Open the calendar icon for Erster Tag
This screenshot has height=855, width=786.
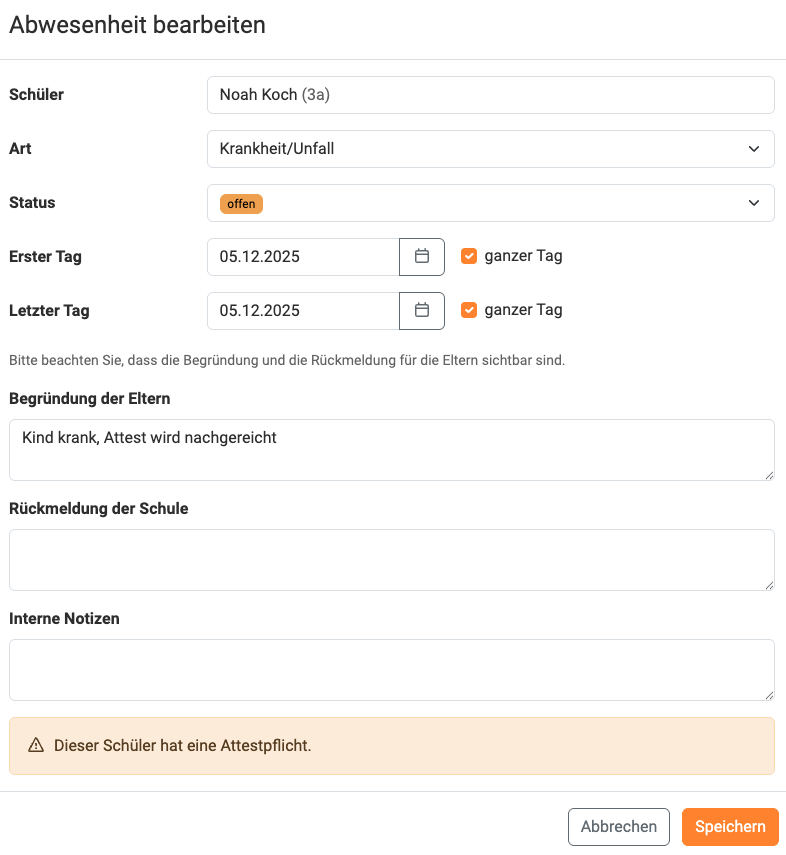[421, 256]
